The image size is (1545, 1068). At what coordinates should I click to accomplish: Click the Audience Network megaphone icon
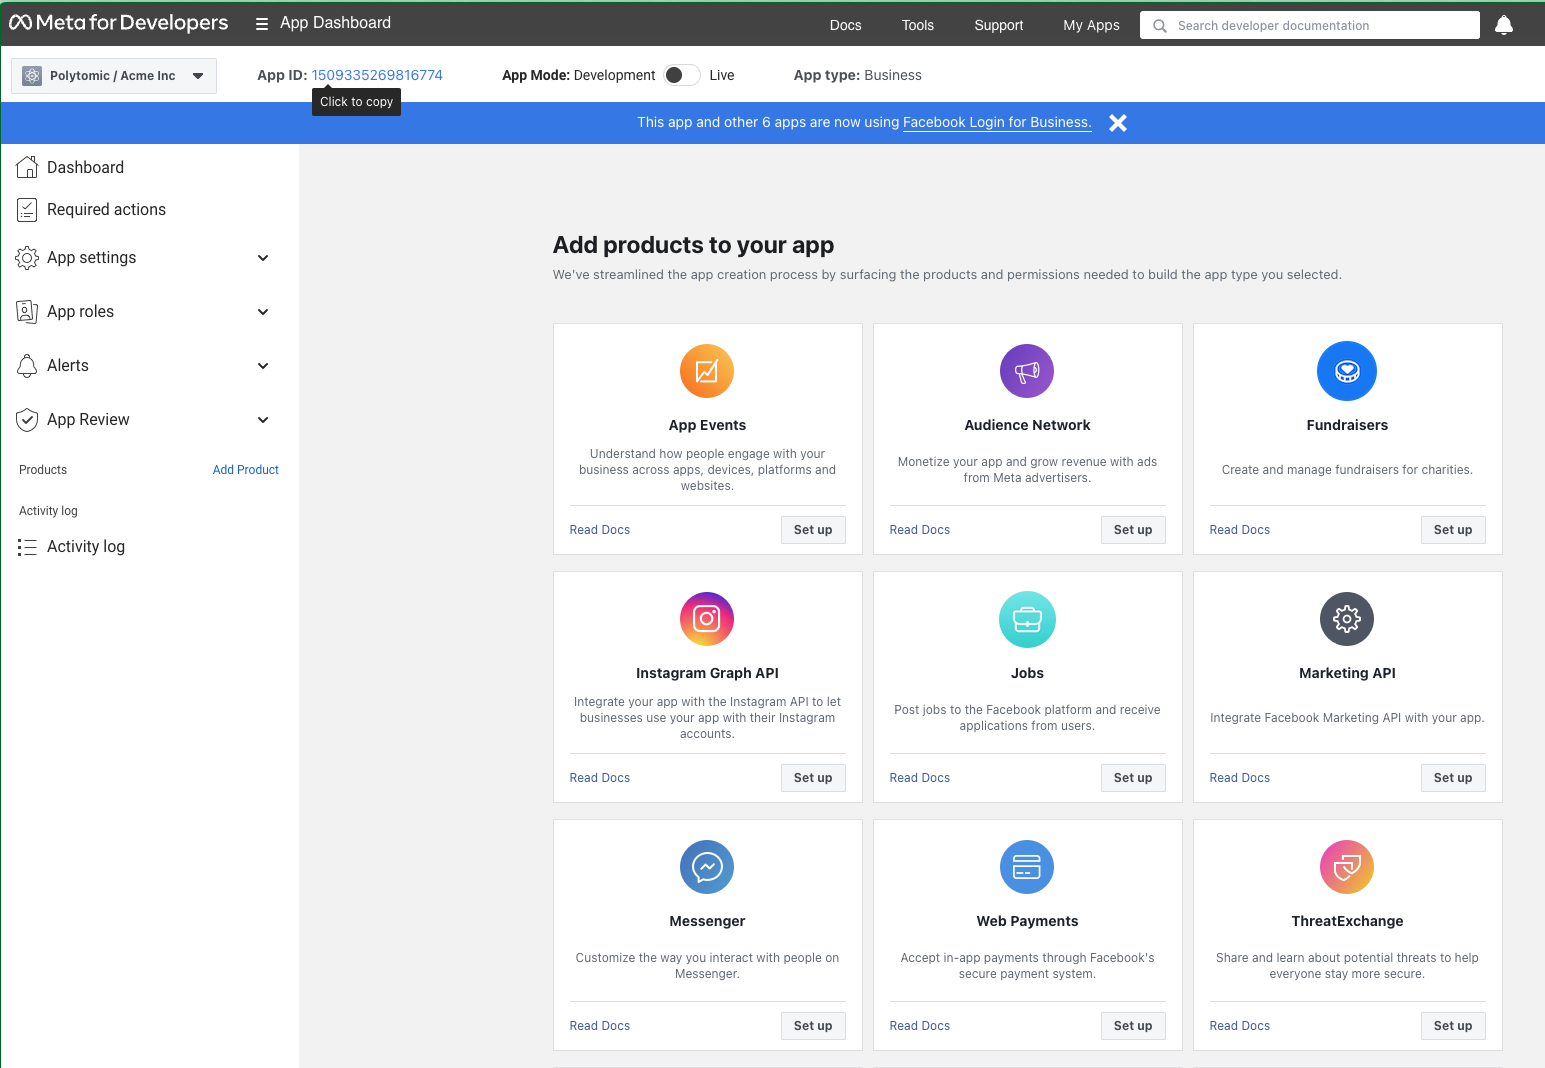click(1027, 371)
